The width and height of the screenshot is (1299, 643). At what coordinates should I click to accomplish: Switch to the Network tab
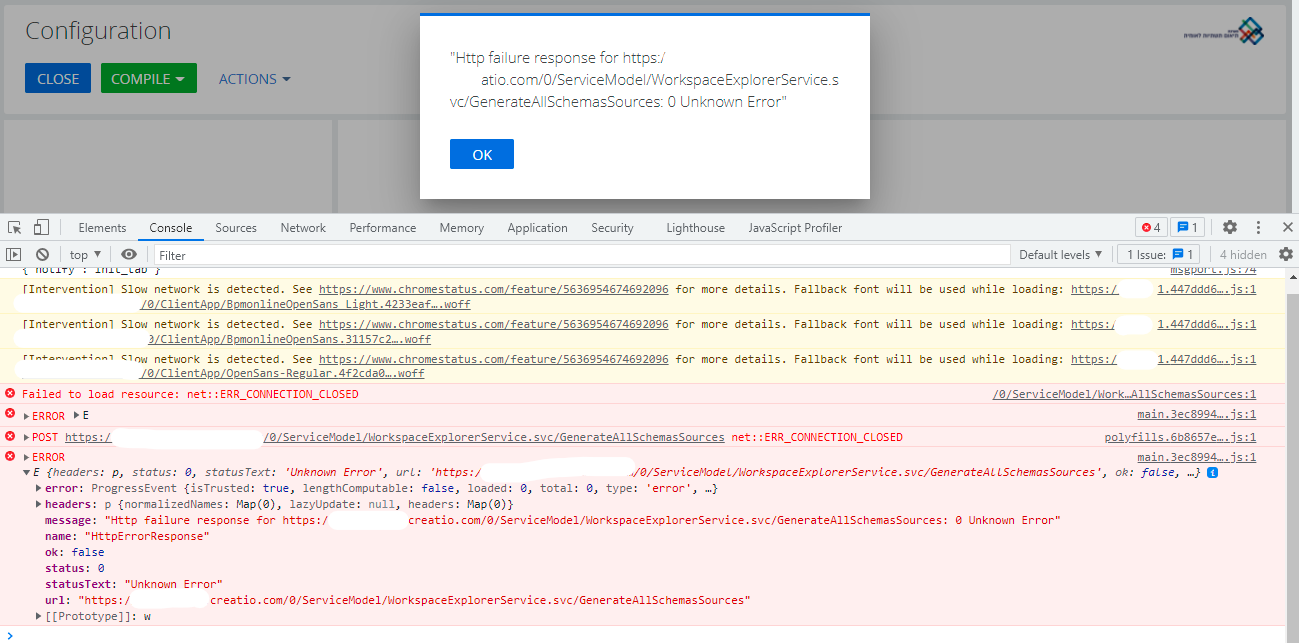(303, 227)
